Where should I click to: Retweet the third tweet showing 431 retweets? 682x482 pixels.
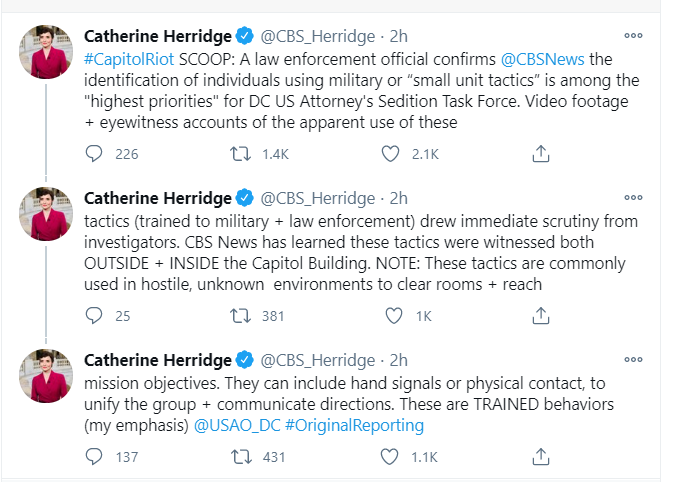(x=241, y=456)
